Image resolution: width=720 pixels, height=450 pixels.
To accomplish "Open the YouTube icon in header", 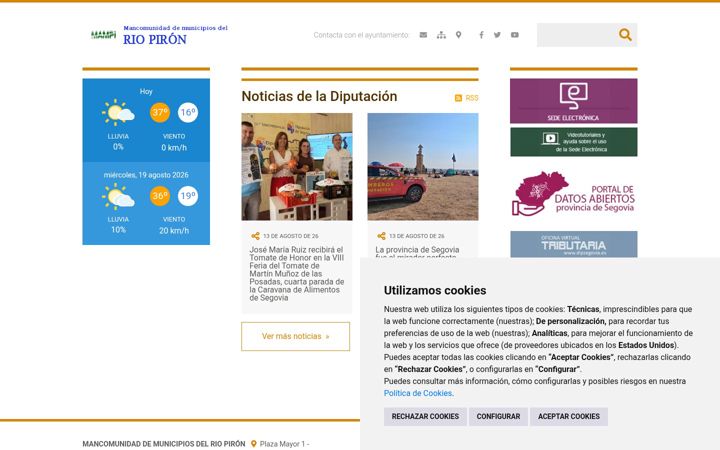I will [515, 35].
